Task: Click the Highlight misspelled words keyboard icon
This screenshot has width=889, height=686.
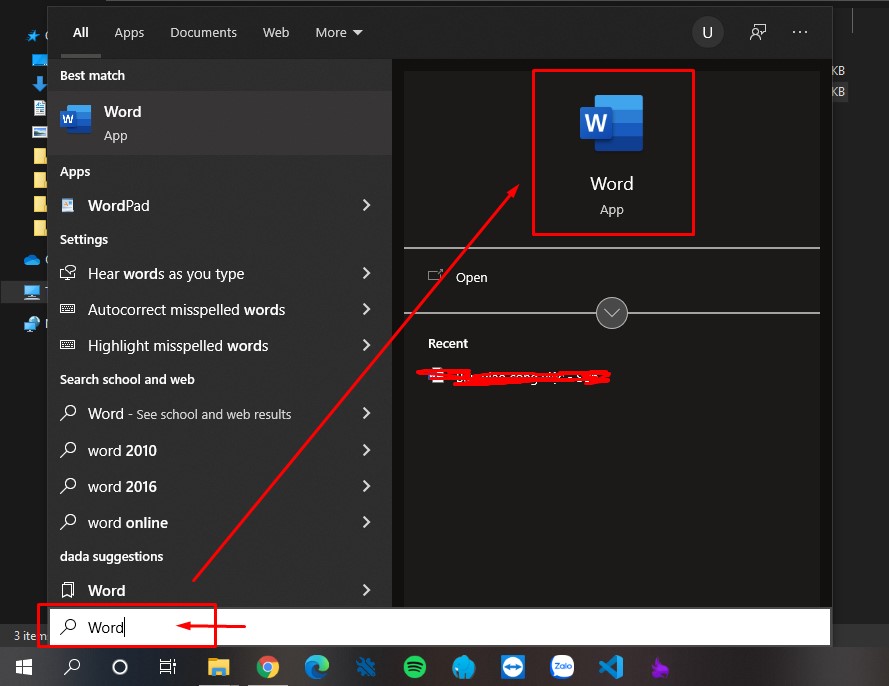Action: (x=67, y=345)
